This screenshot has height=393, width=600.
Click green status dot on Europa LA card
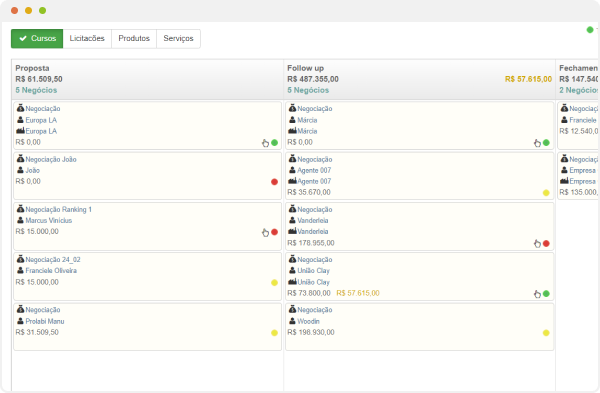pyautogui.click(x=274, y=143)
